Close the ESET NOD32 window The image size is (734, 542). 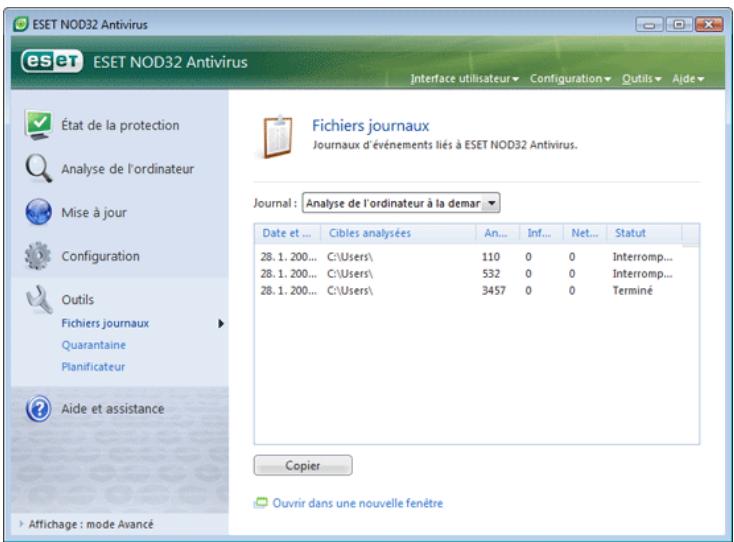click(x=709, y=24)
